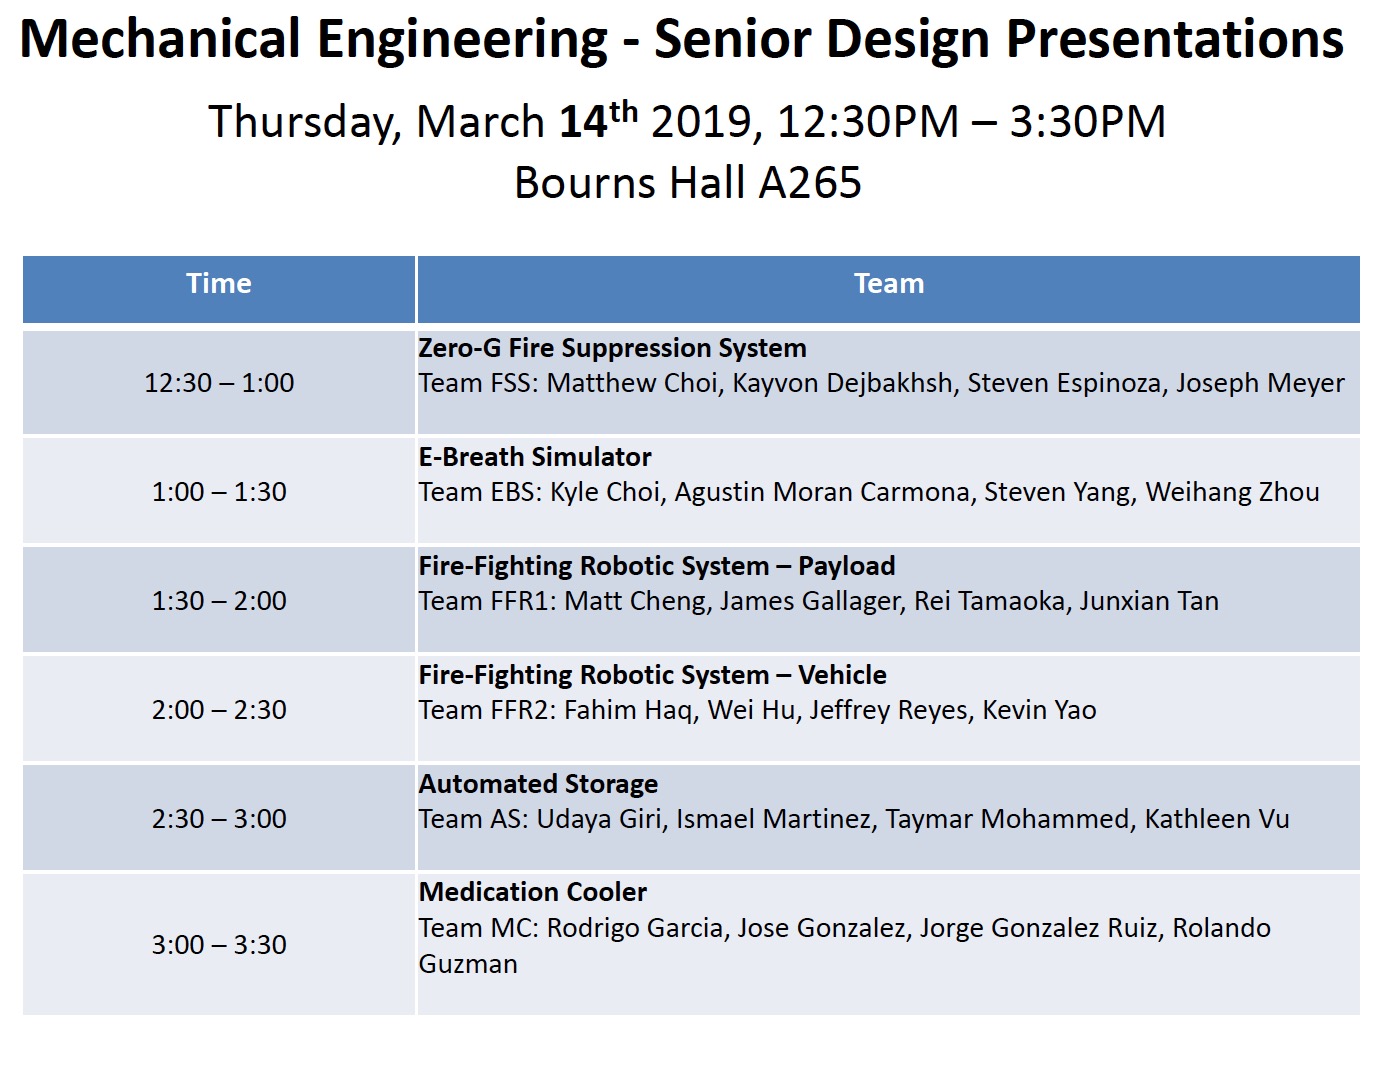Viewport: 1374px width, 1078px height.
Task: Click the Thursday, March 14th date line
Action: pos(686,122)
